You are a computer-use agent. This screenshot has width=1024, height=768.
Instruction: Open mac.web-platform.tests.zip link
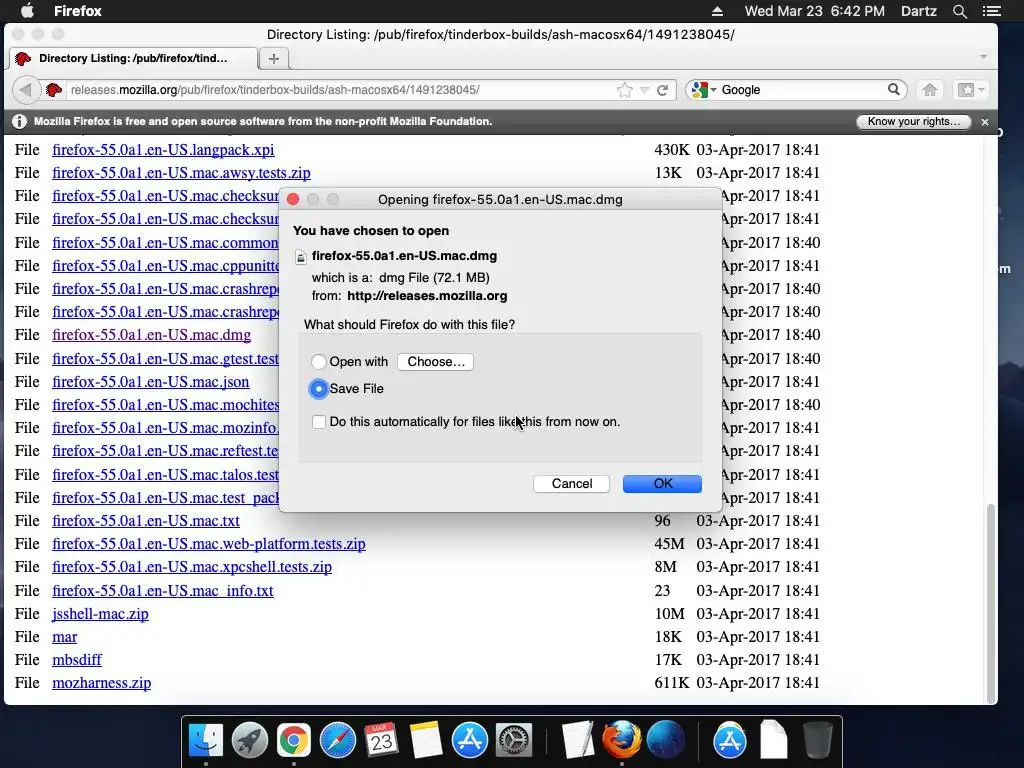(x=209, y=544)
